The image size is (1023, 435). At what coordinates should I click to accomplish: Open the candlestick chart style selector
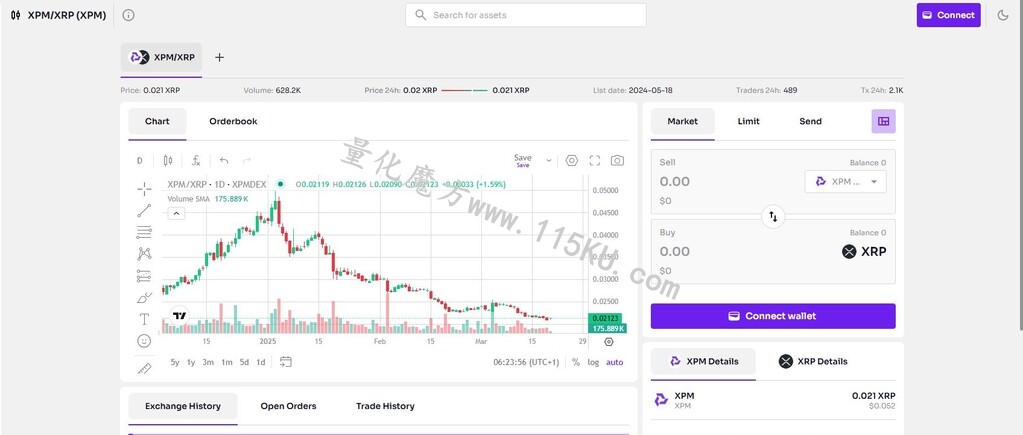(168, 160)
